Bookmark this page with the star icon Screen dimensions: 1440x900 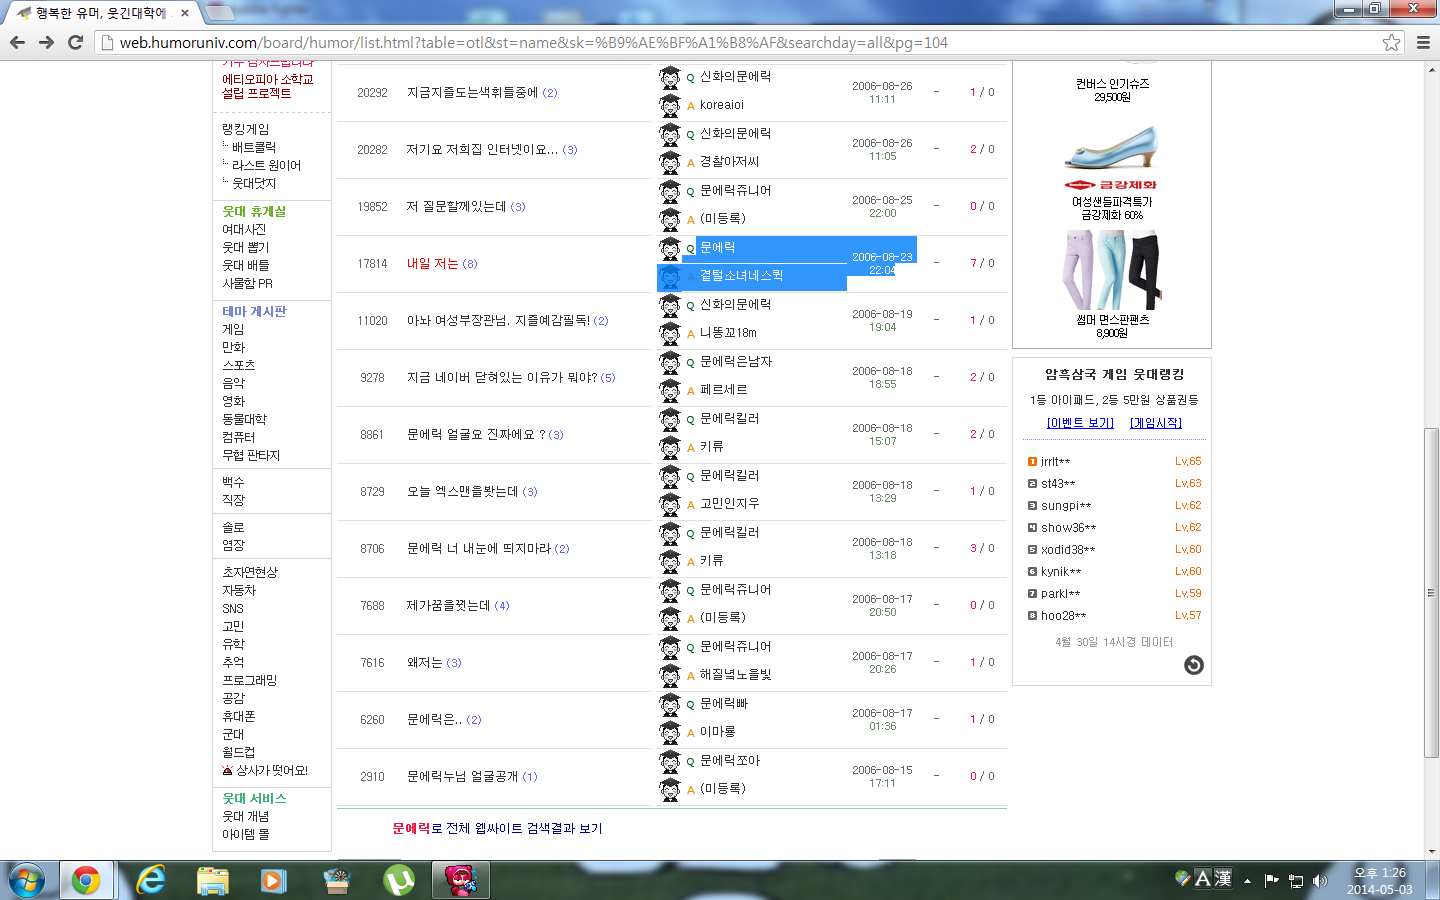tap(1391, 42)
